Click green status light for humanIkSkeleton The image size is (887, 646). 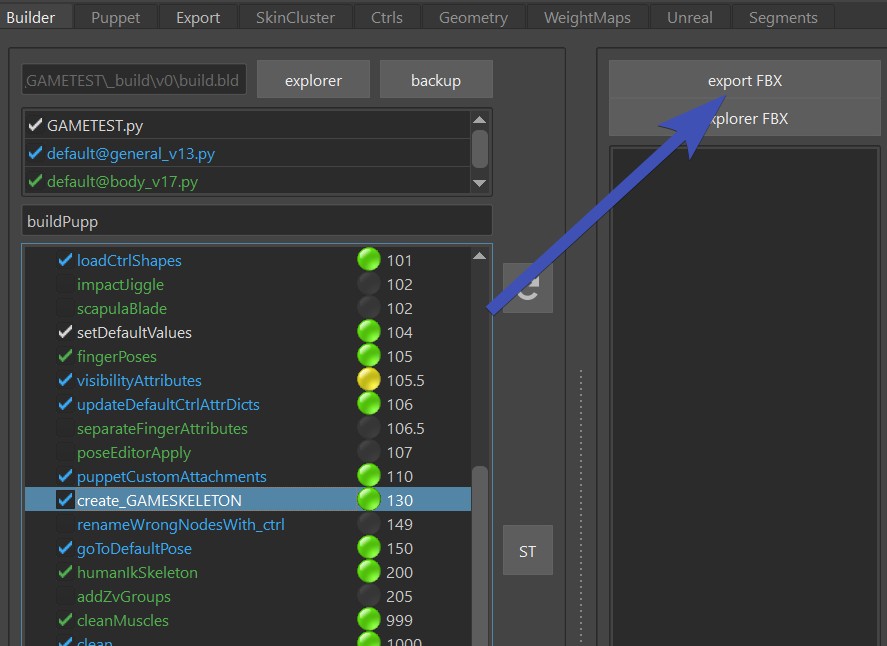[x=369, y=572]
